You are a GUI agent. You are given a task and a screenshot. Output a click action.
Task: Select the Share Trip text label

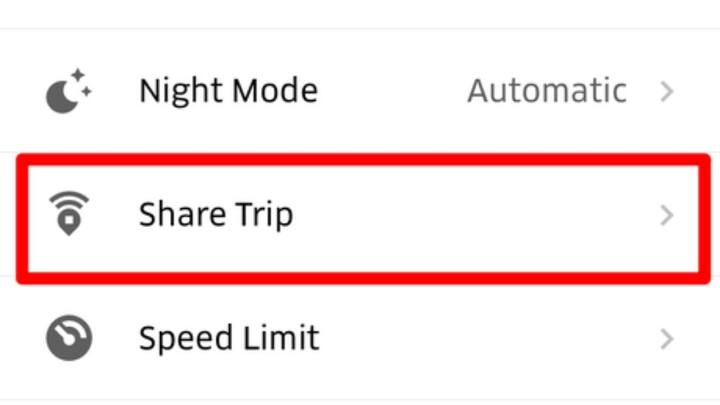(216, 214)
